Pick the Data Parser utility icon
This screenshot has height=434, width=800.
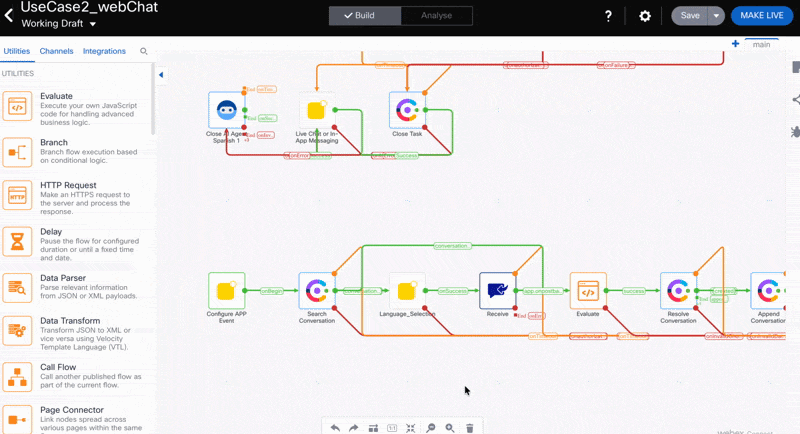click(17, 288)
